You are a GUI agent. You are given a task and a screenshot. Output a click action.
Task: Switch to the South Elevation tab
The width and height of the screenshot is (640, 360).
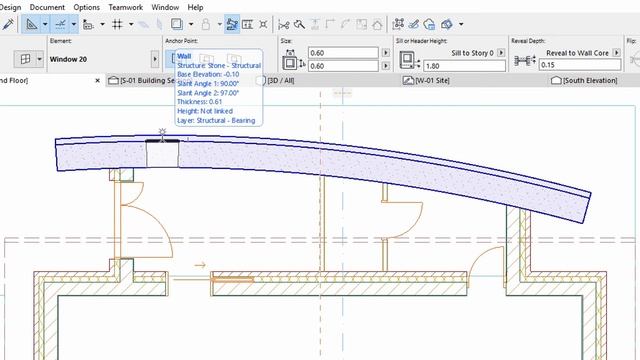coord(584,80)
